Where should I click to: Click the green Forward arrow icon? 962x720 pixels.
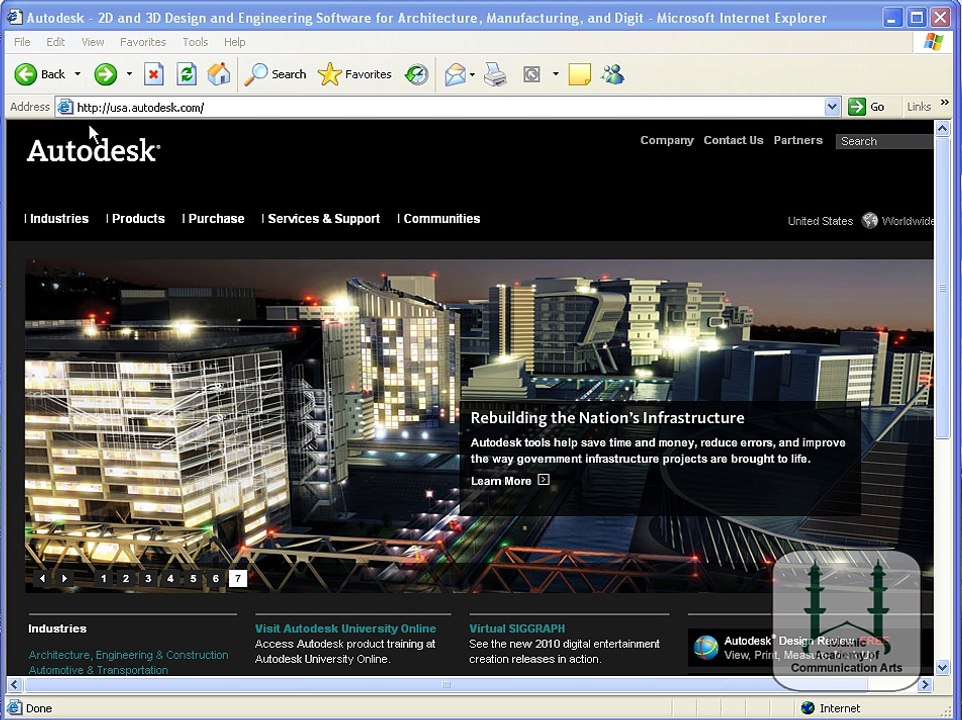click(x=105, y=74)
